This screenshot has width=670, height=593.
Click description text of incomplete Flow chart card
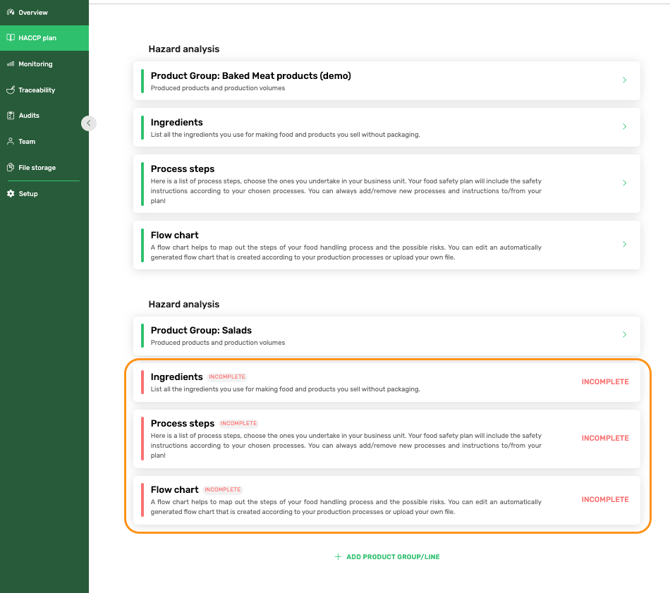coord(346,507)
